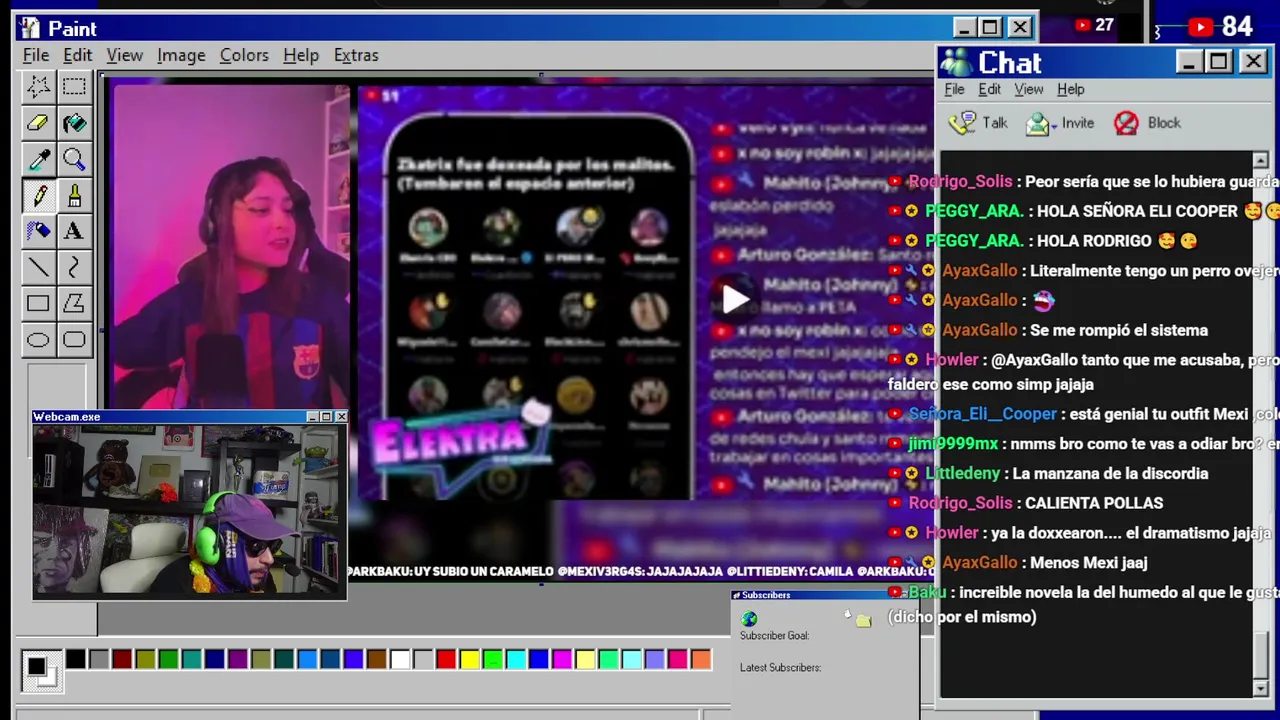Close the Webcam.exe window
Image resolution: width=1280 pixels, height=720 pixels.
pyautogui.click(x=341, y=416)
